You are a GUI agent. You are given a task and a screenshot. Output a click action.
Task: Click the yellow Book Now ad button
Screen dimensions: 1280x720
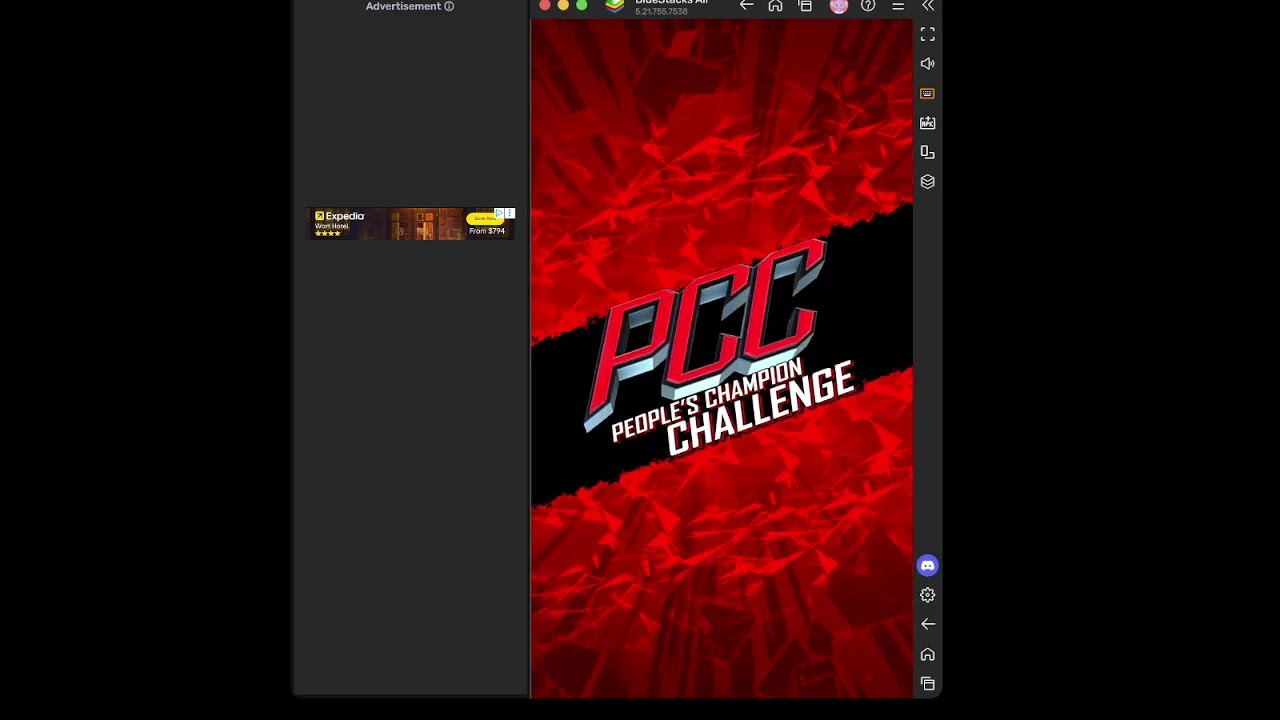tap(485, 218)
